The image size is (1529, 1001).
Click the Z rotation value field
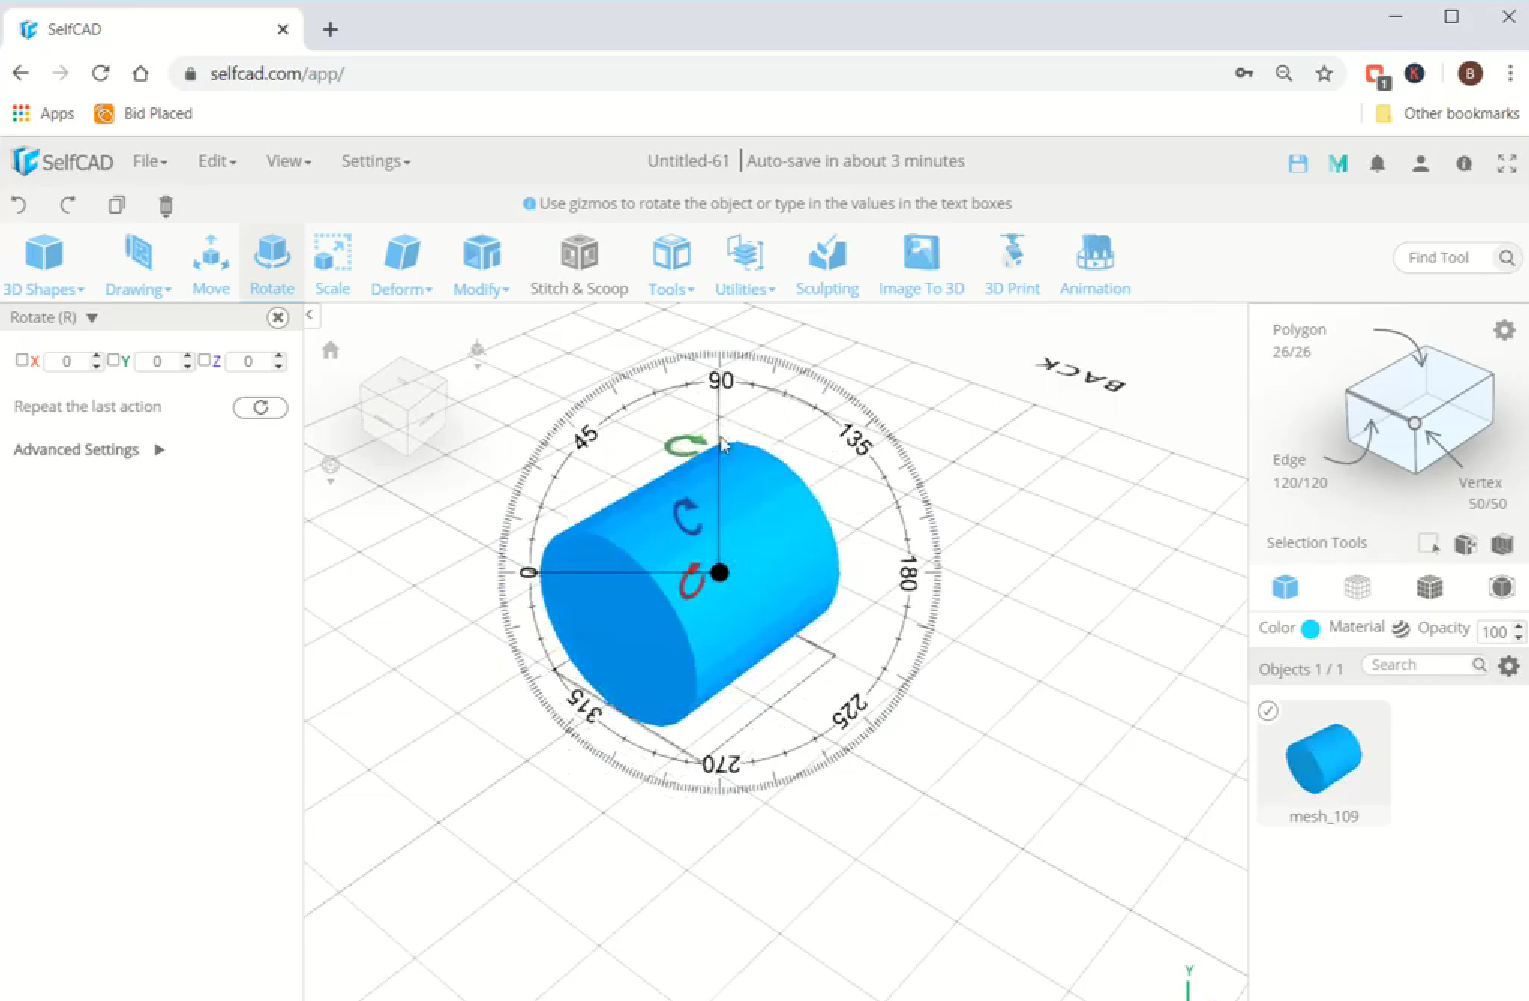249,361
